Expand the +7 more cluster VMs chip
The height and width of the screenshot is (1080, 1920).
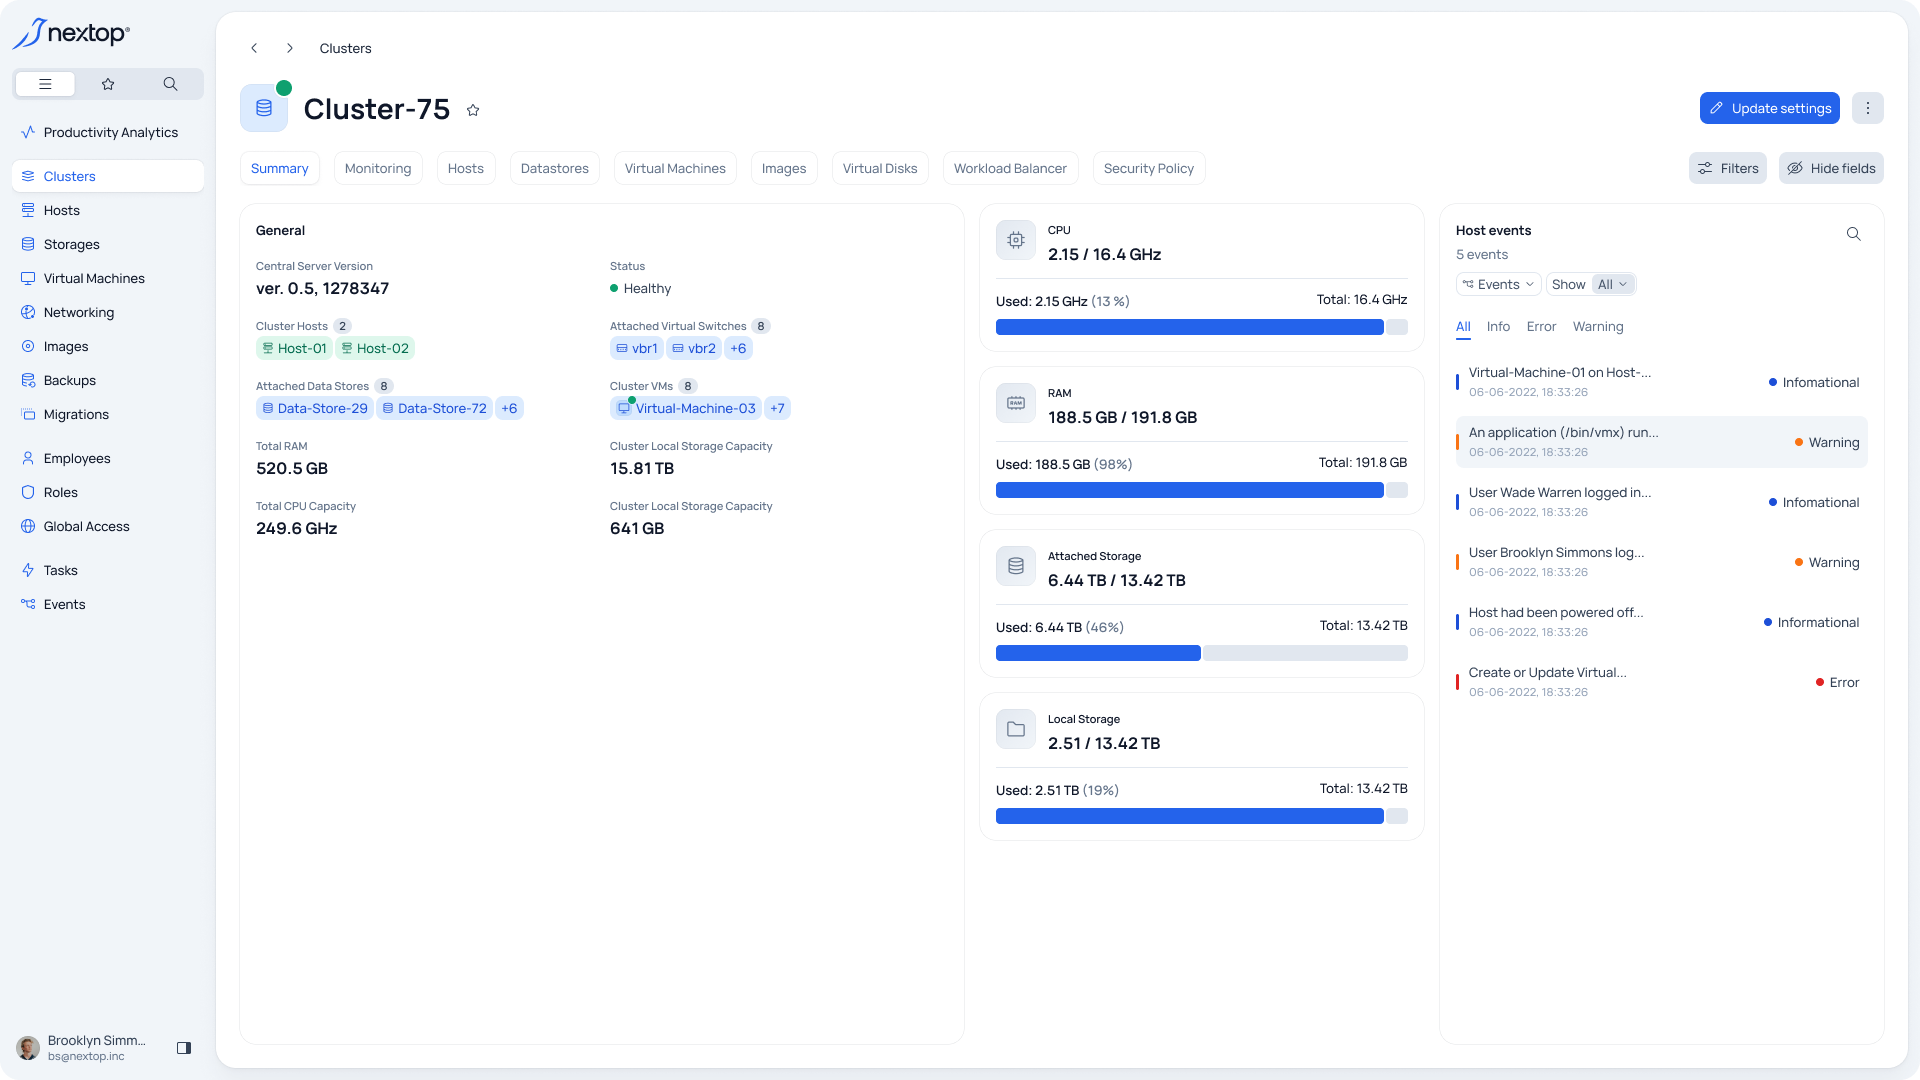coord(777,408)
